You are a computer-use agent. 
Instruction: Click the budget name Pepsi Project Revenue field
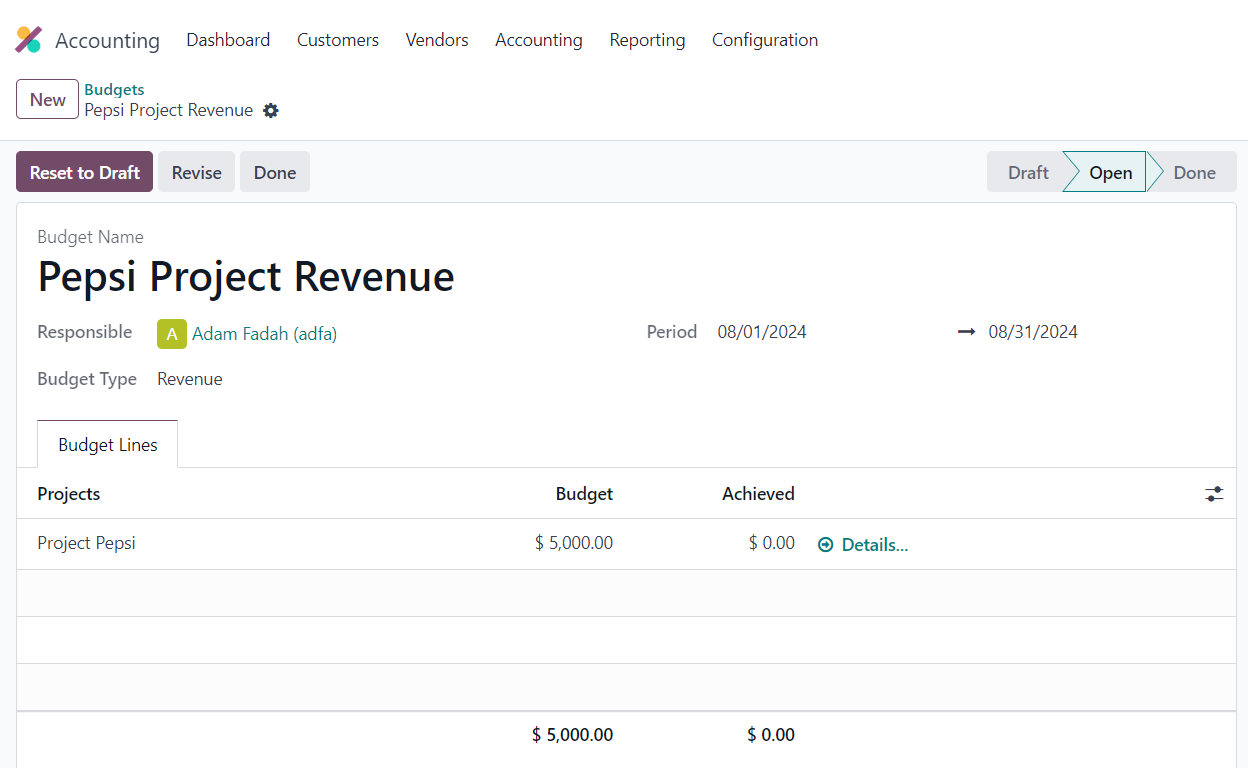pos(246,276)
